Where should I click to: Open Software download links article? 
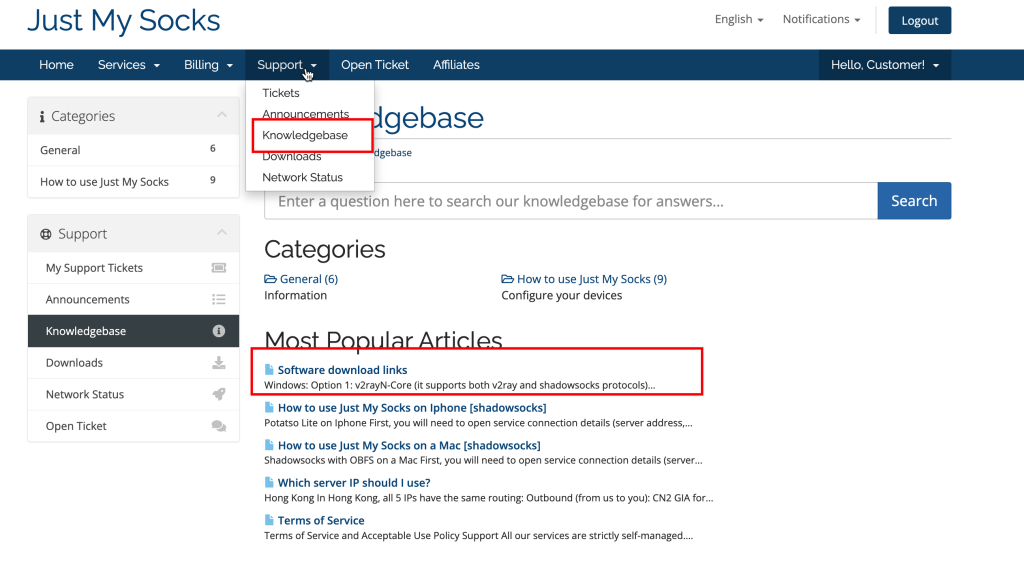coord(342,370)
